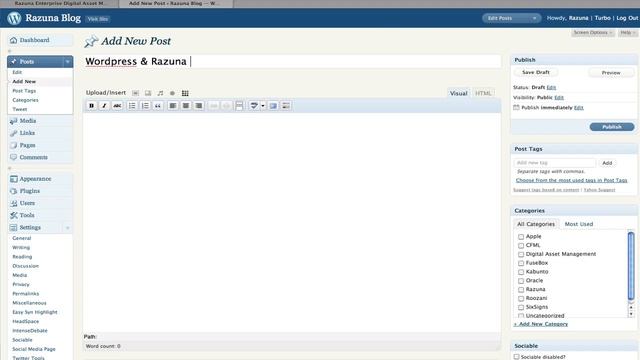Toggle italic formatting
Screen dimensions: 640x360
coord(104,106)
